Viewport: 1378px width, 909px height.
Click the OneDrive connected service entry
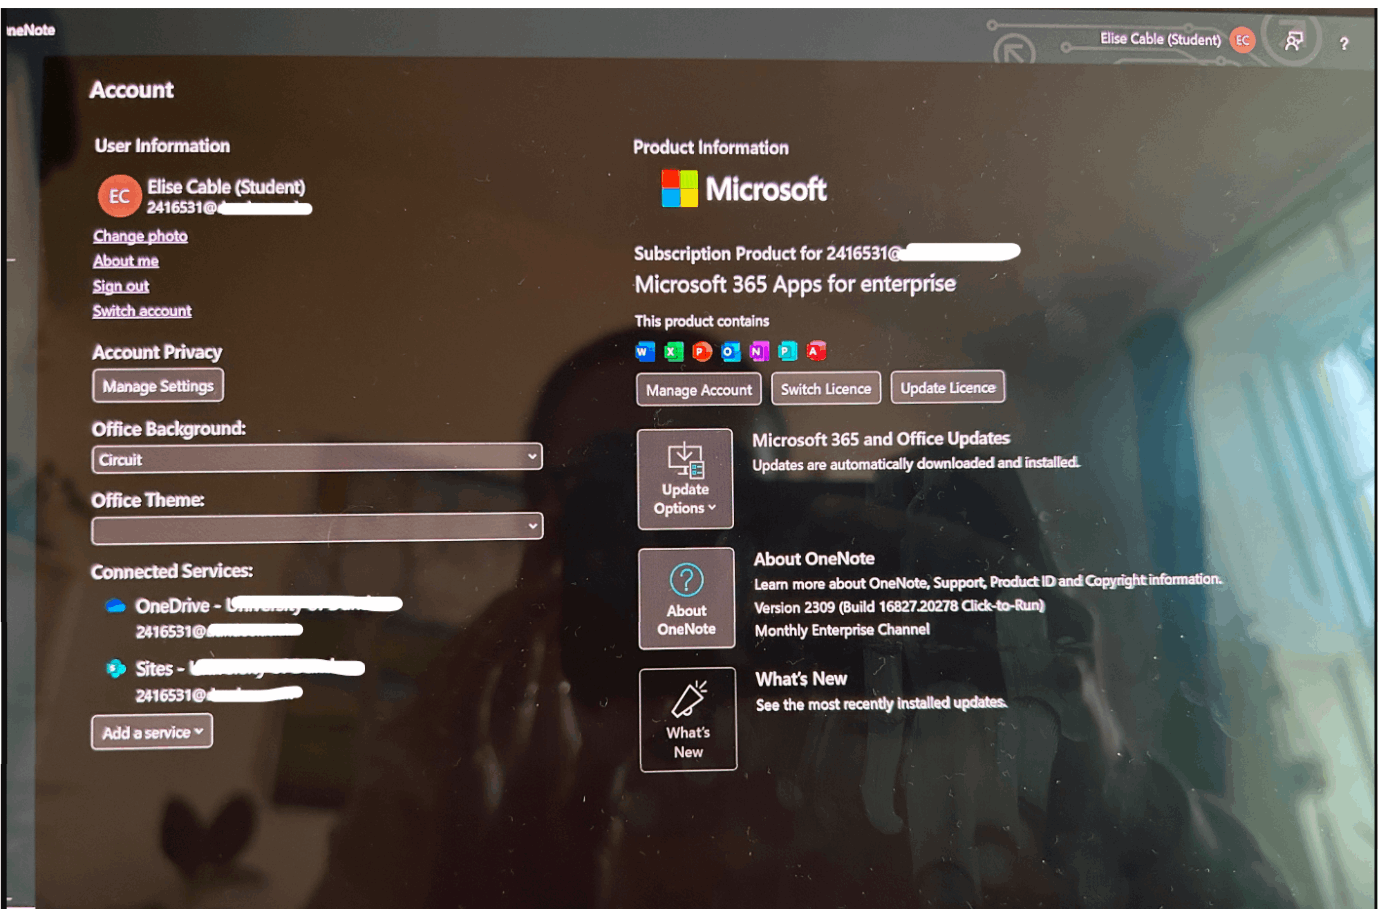[253, 617]
